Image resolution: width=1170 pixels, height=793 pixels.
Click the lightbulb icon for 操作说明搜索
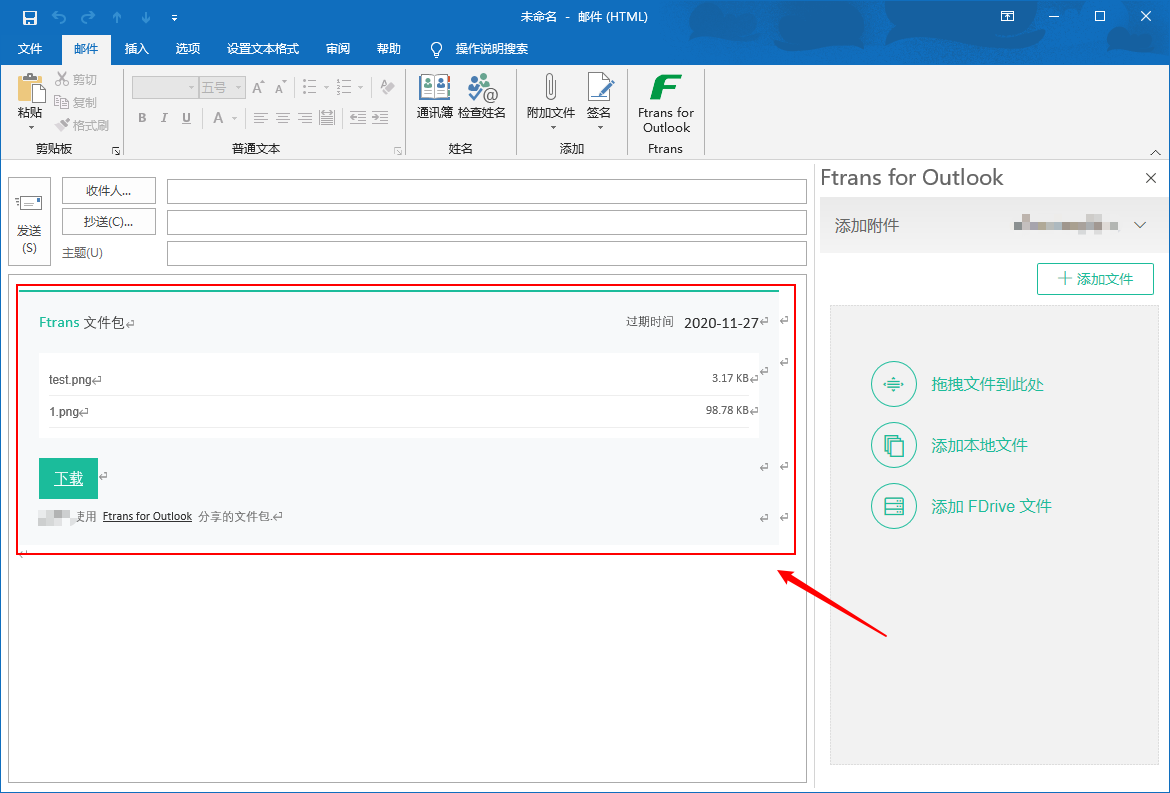[x=437, y=49]
